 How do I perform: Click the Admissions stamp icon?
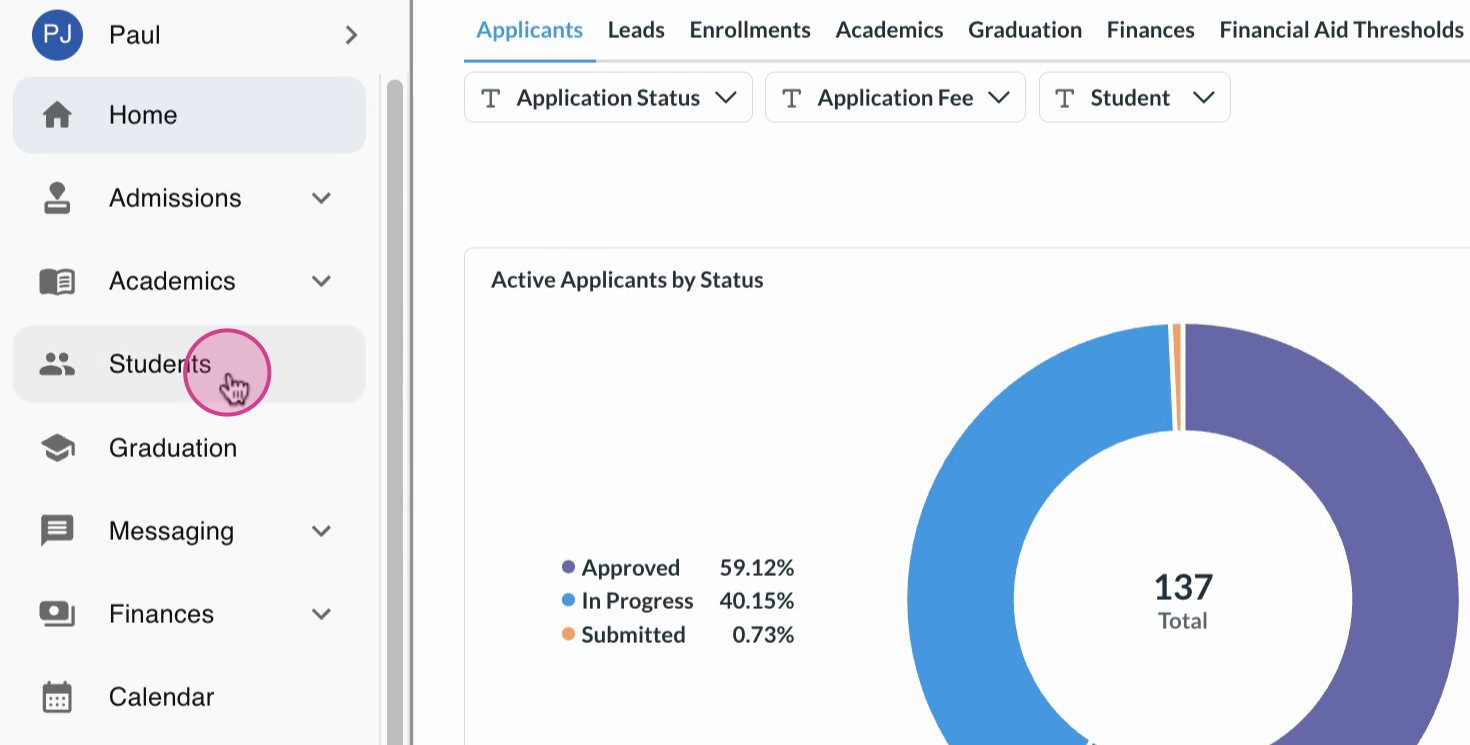point(57,198)
